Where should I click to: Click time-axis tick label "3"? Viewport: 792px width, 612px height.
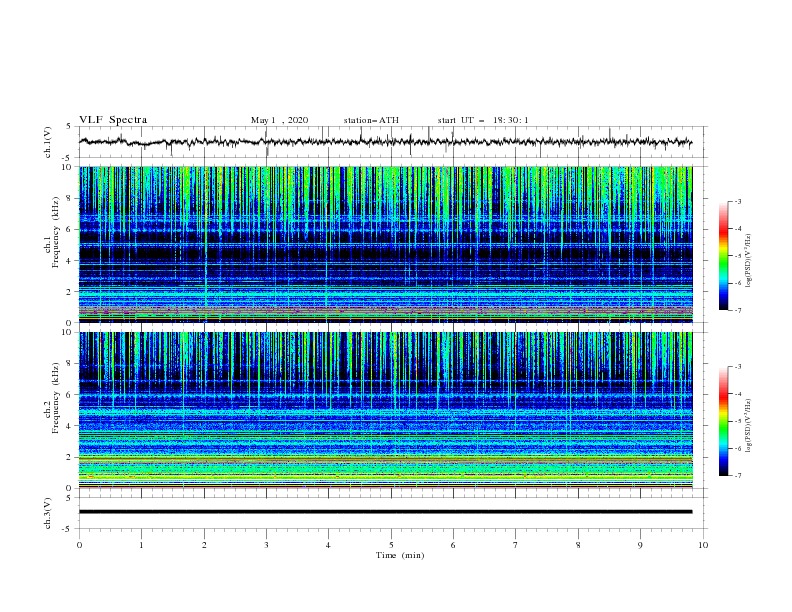coord(267,545)
